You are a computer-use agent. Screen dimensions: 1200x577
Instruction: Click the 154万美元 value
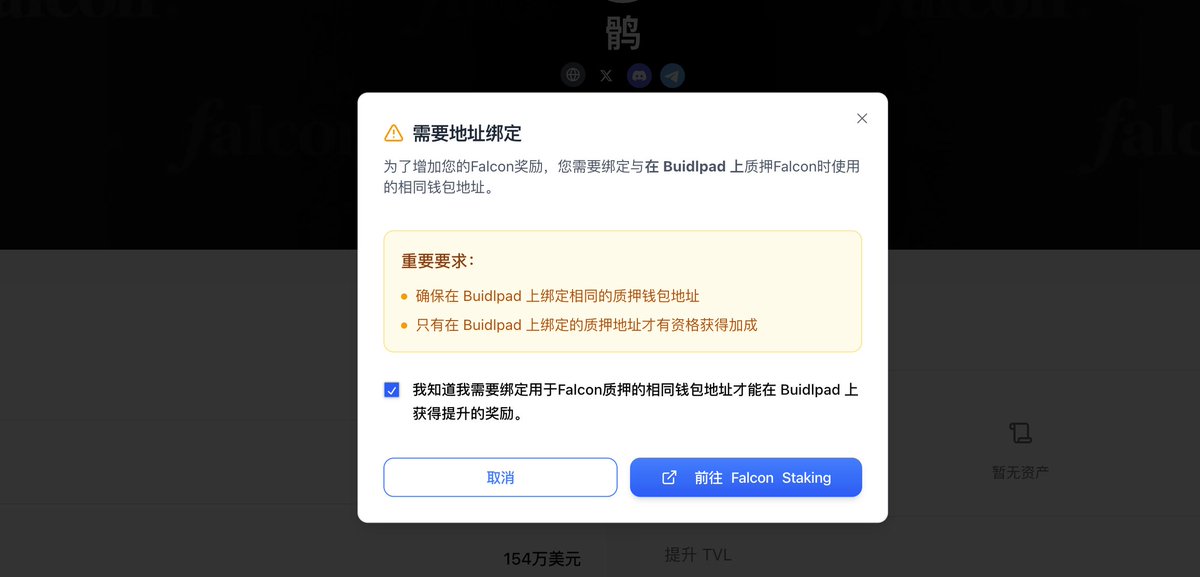(542, 559)
